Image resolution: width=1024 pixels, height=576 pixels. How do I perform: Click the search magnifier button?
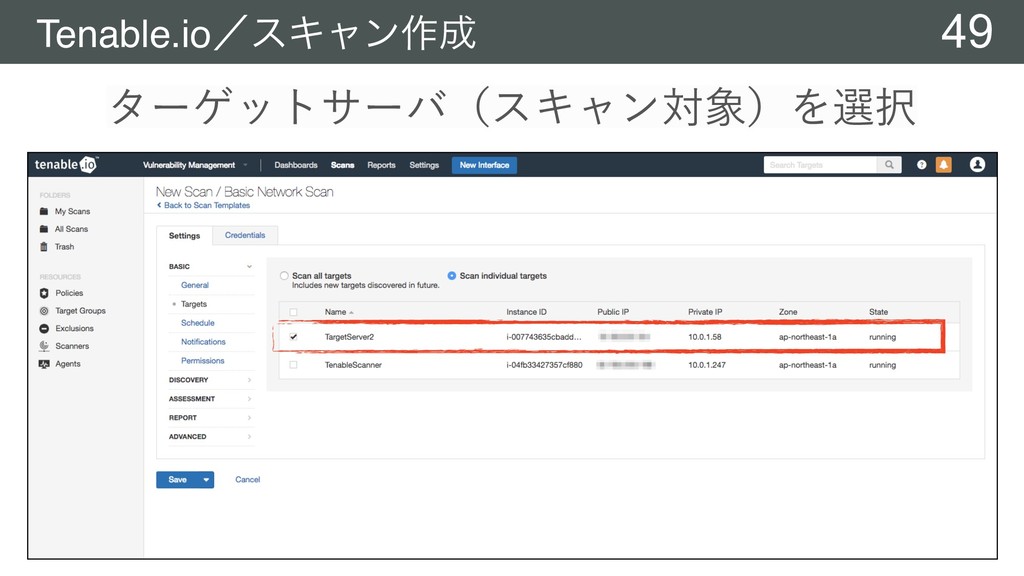point(889,165)
